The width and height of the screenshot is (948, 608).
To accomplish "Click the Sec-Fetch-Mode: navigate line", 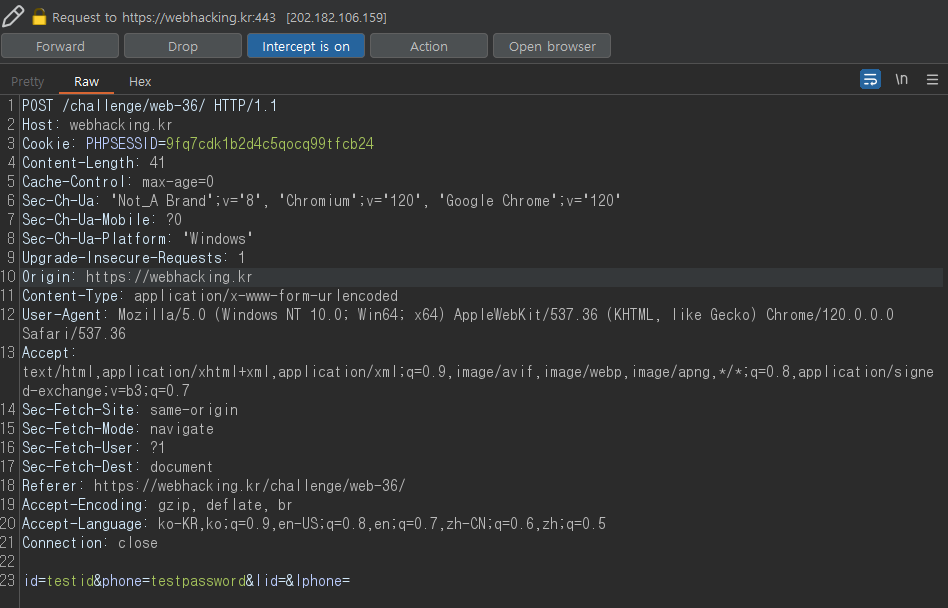I will [x=118, y=429].
